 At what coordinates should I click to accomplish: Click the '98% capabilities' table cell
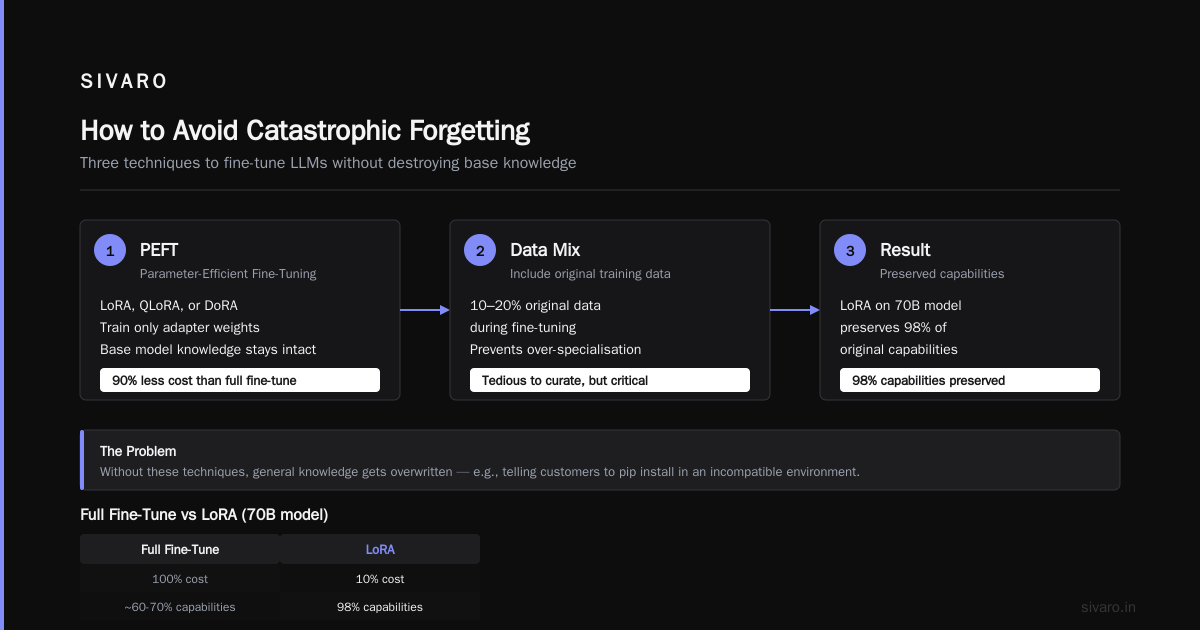[380, 607]
